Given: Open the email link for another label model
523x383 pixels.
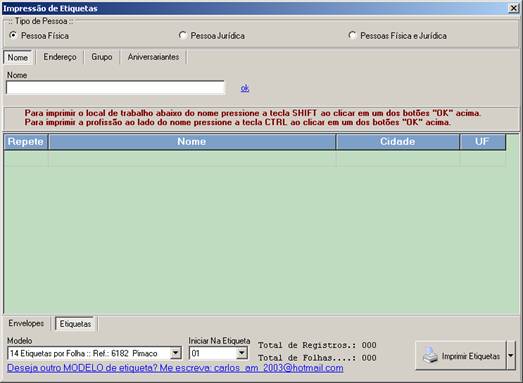Looking at the screenshot, I should [x=175, y=368].
